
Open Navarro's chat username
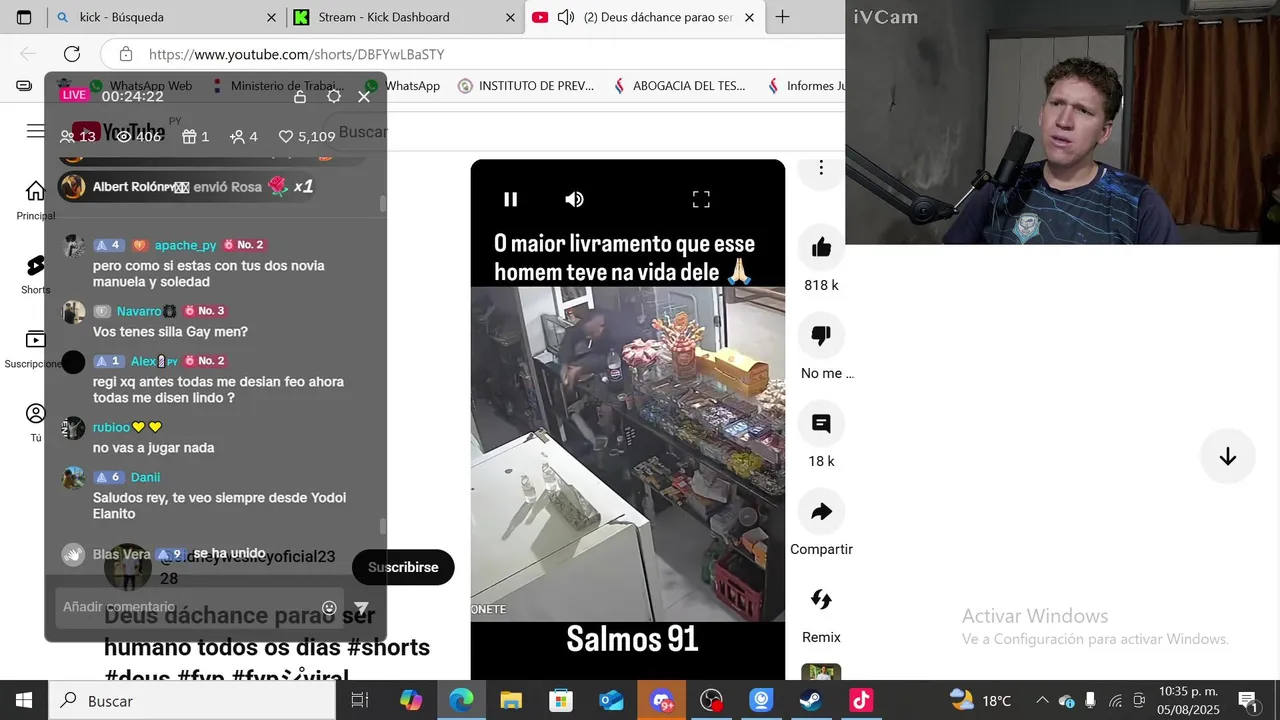point(139,311)
